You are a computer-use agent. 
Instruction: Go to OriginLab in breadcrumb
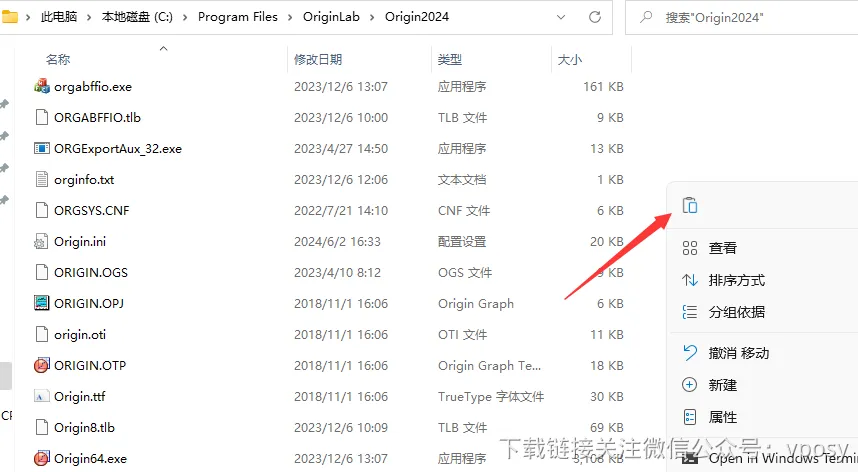coord(331,17)
